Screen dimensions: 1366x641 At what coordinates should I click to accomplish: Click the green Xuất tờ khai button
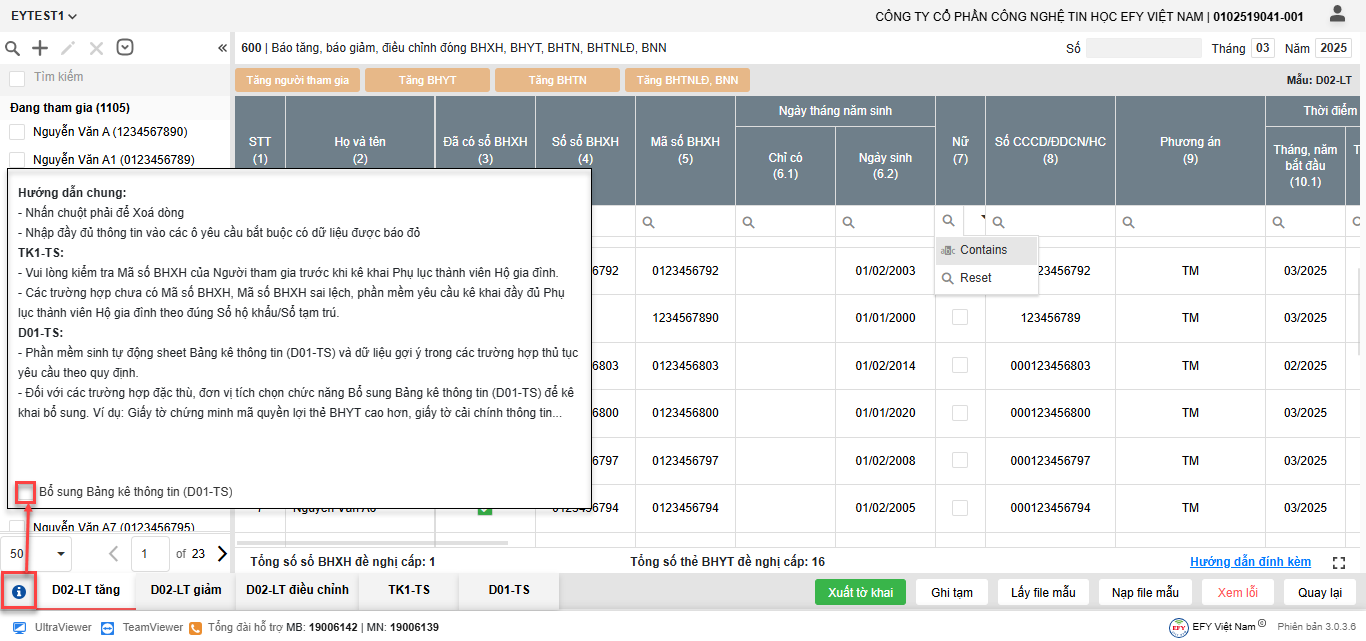(860, 592)
